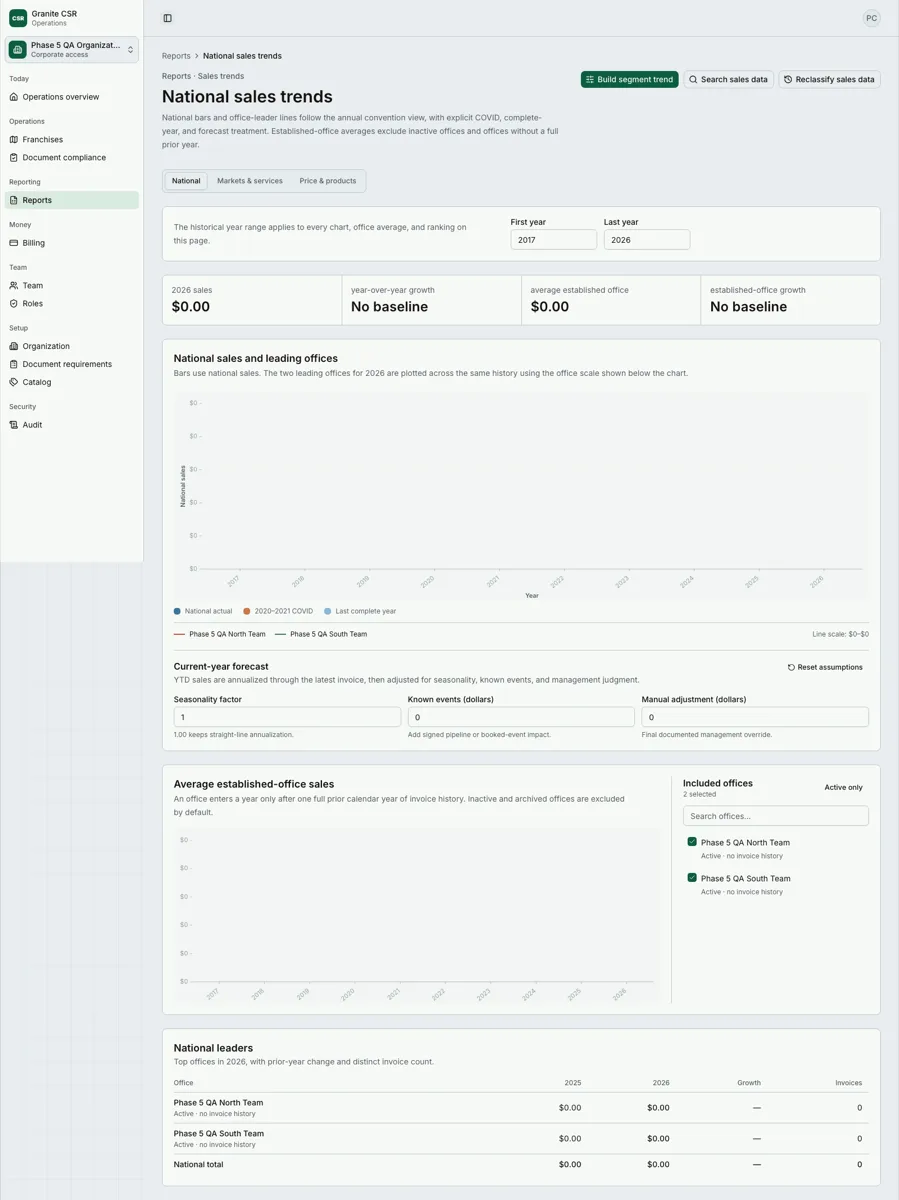Select Reports in sidebar
This screenshot has height=1200, width=899.
(x=72, y=200)
